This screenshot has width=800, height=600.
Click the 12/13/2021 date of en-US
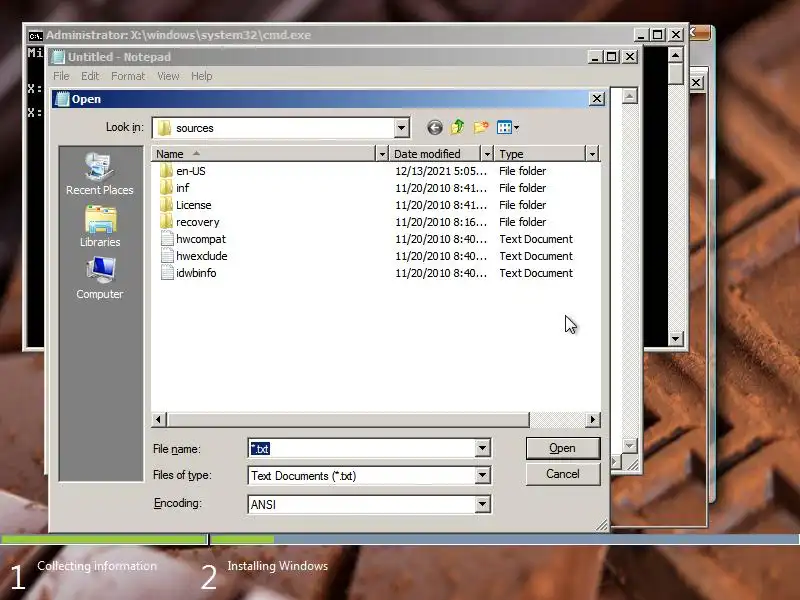(x=441, y=171)
